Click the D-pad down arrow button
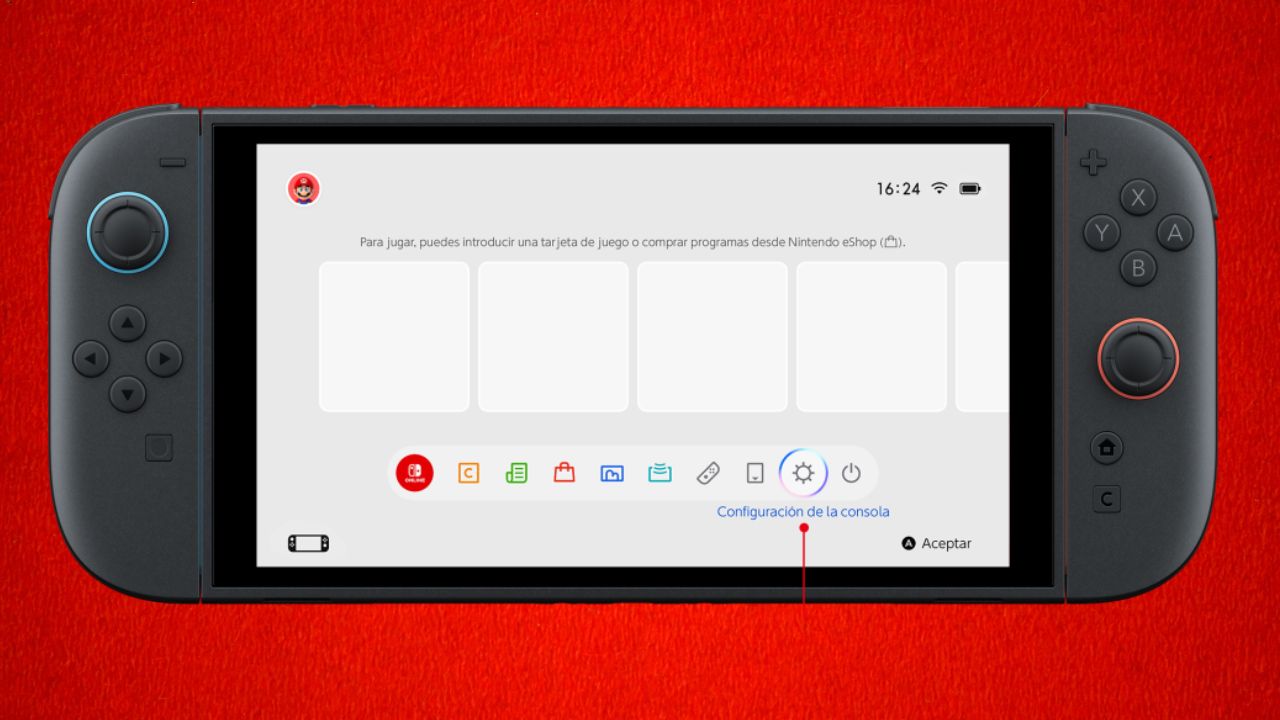 [x=127, y=394]
